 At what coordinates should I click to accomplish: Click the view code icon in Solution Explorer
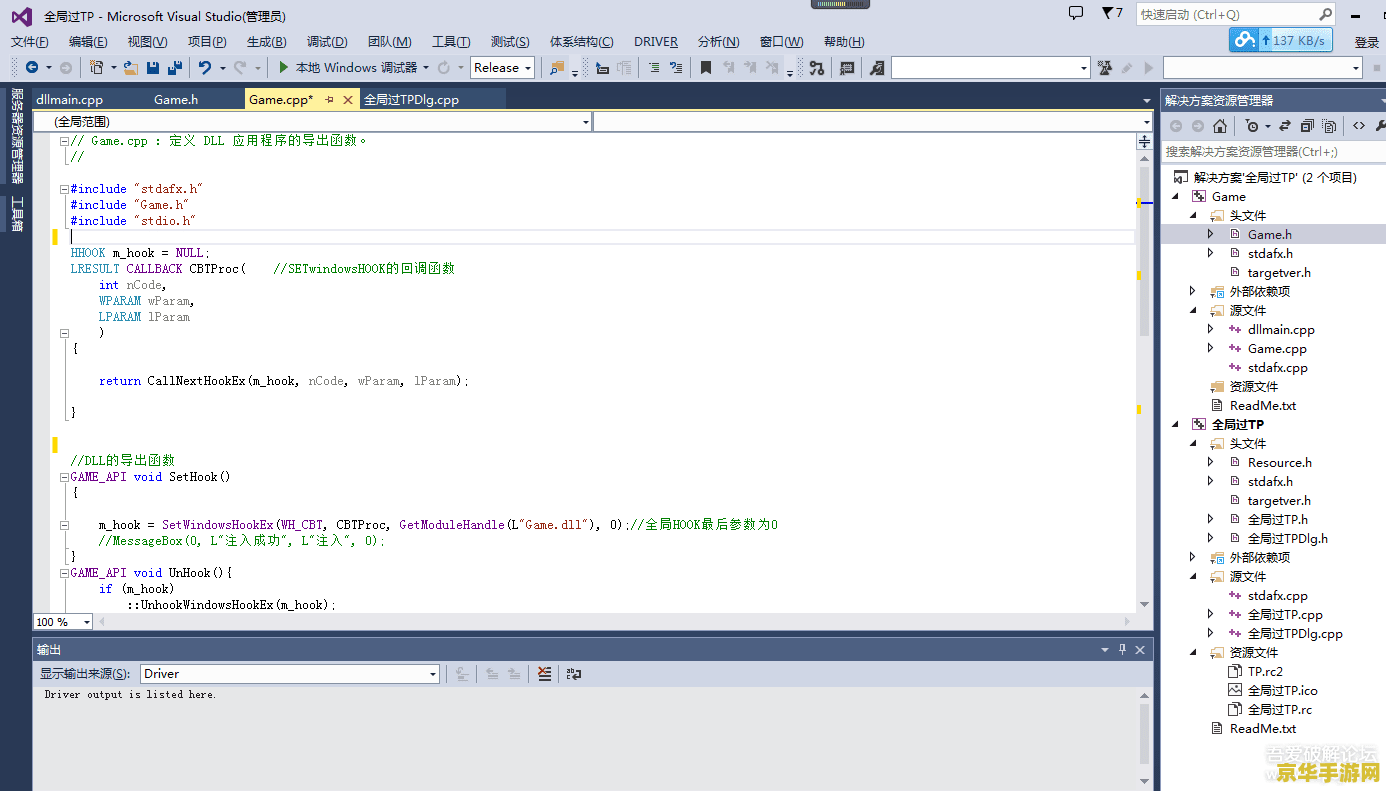pos(1359,126)
